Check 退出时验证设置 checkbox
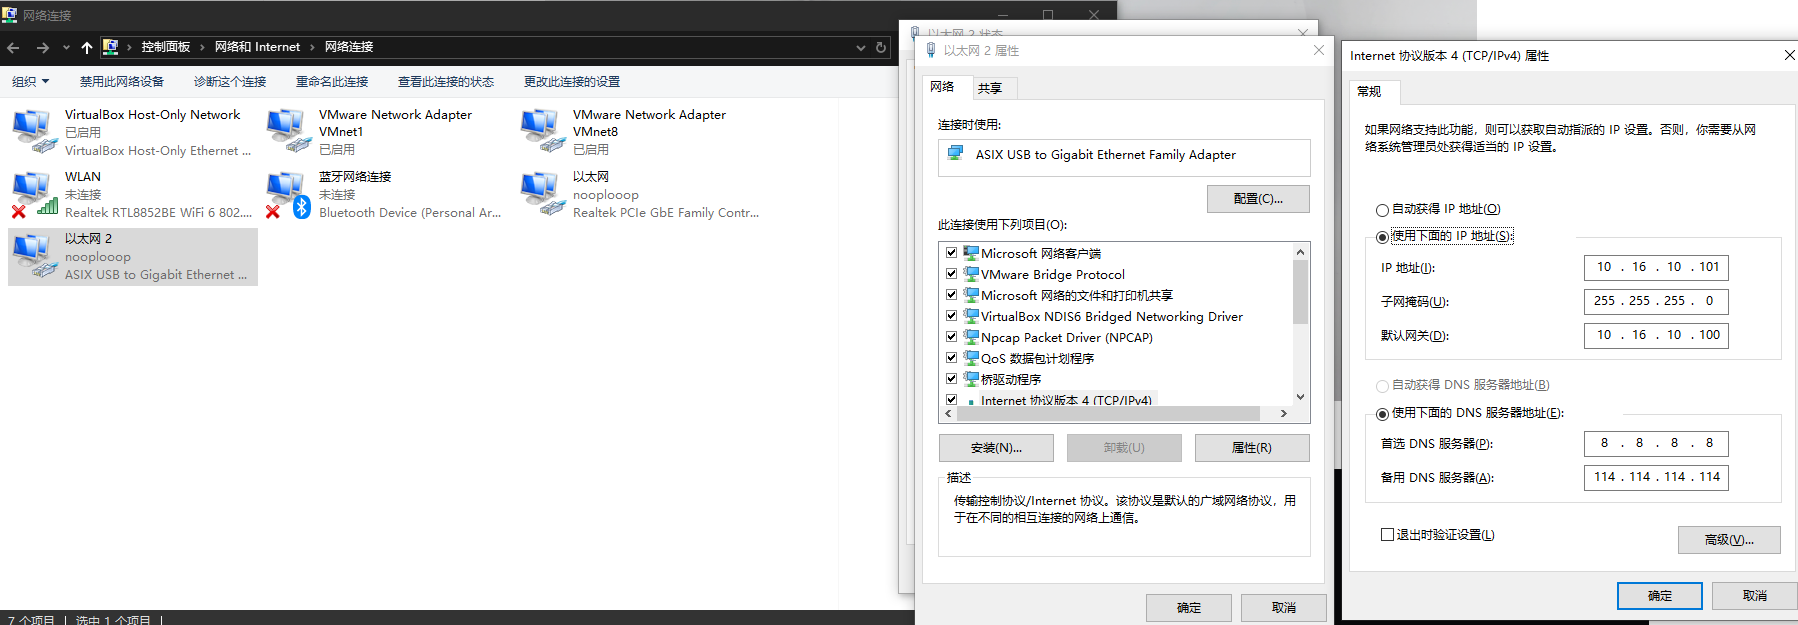 [x=1387, y=535]
